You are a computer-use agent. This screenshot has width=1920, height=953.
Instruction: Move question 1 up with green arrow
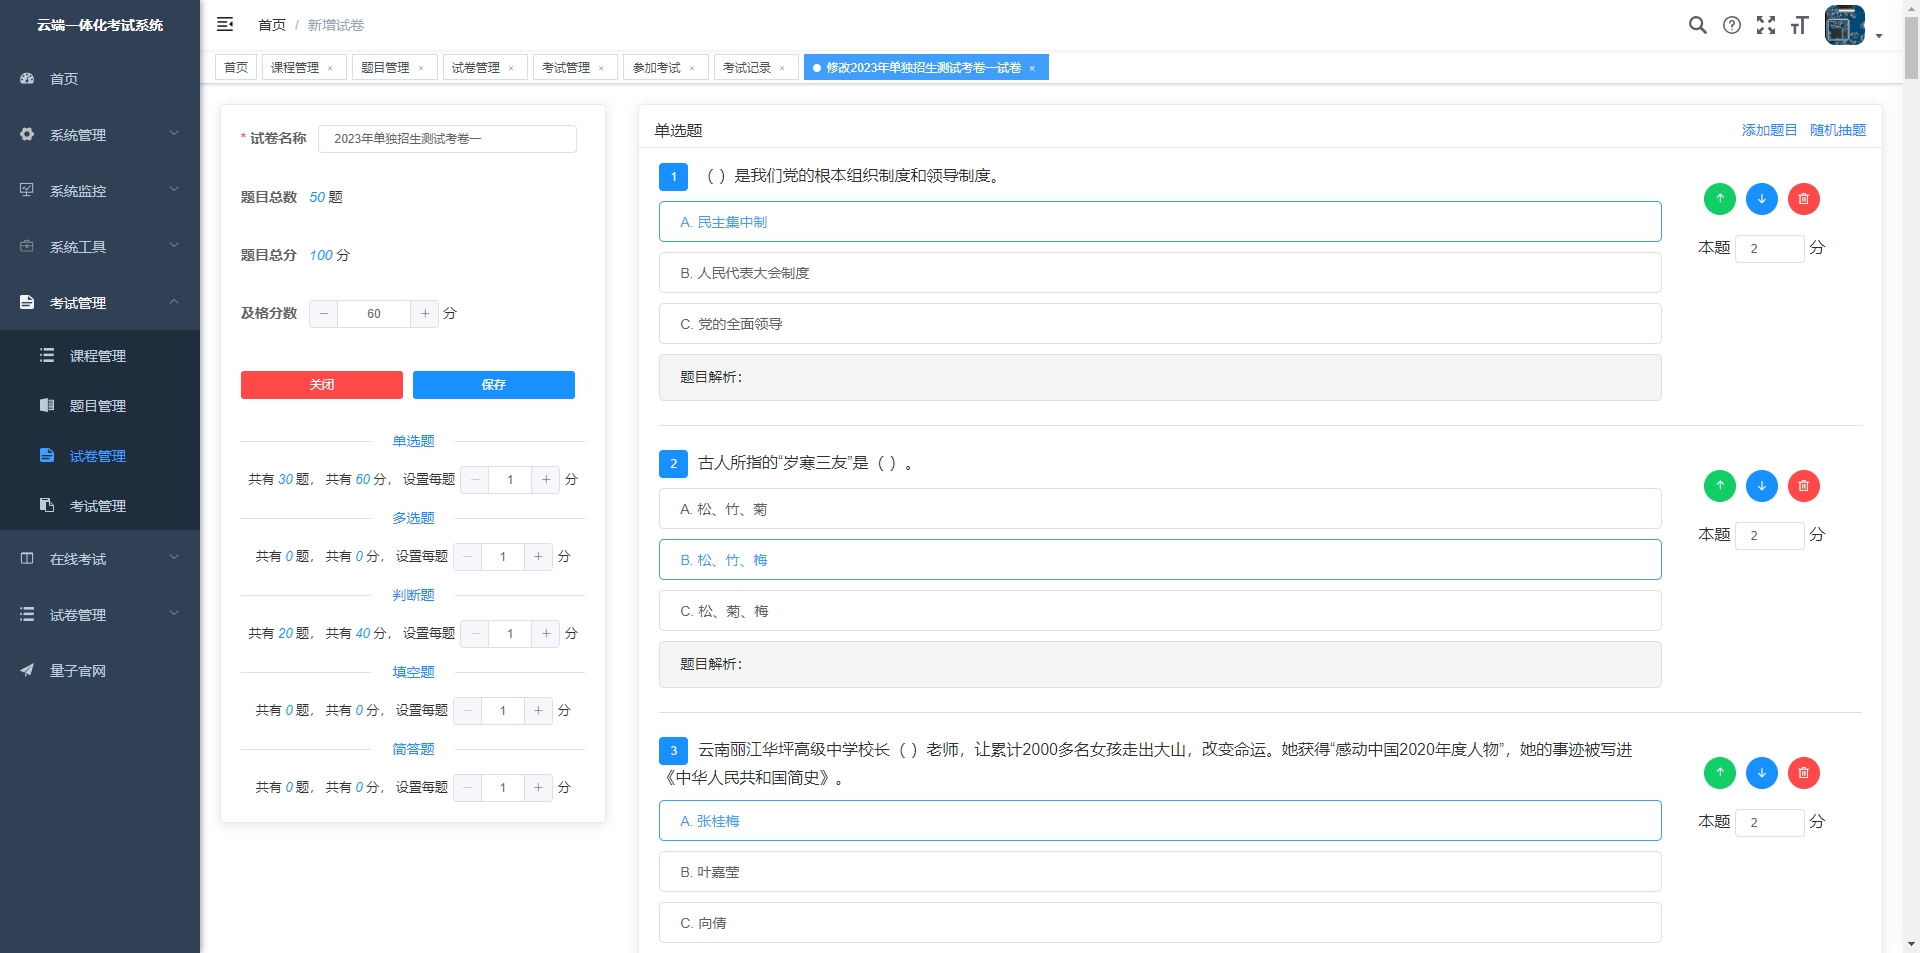point(1720,199)
